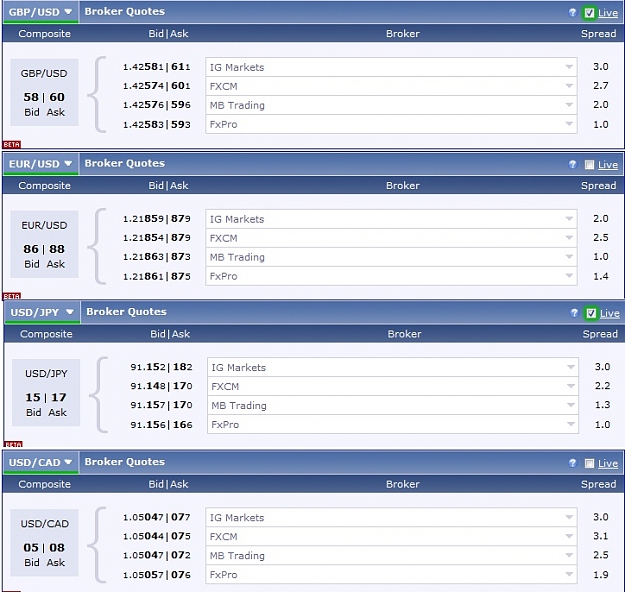Expand MB Trading broker dropdown in USD/CAD panel
The height and width of the screenshot is (592, 625).
(x=391, y=556)
